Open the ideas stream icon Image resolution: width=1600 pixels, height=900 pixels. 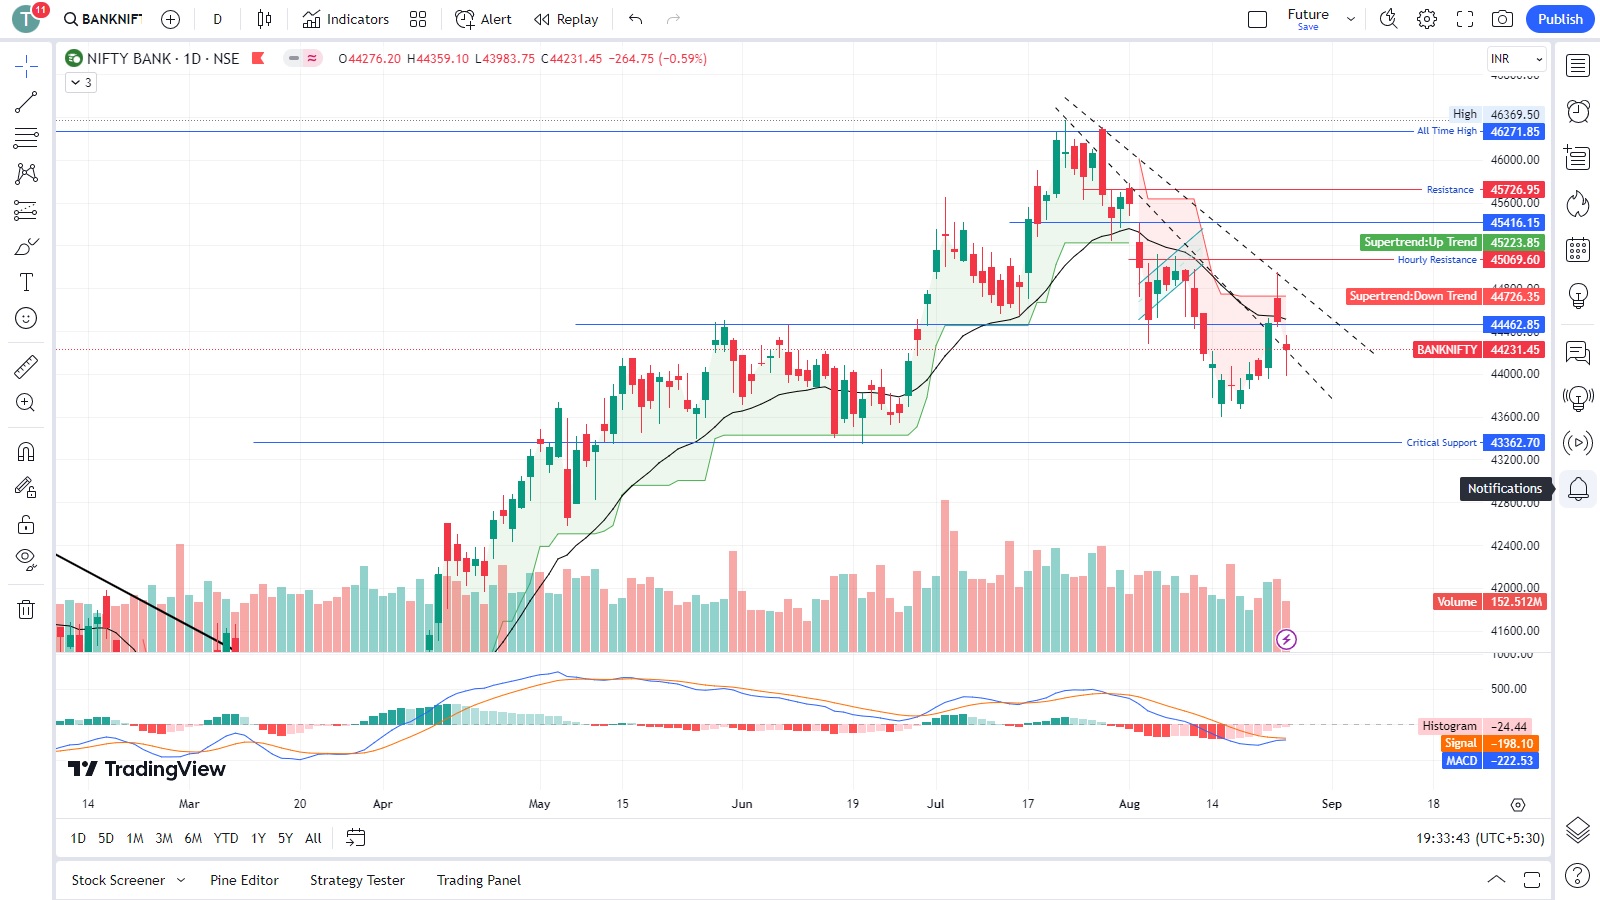[1578, 398]
